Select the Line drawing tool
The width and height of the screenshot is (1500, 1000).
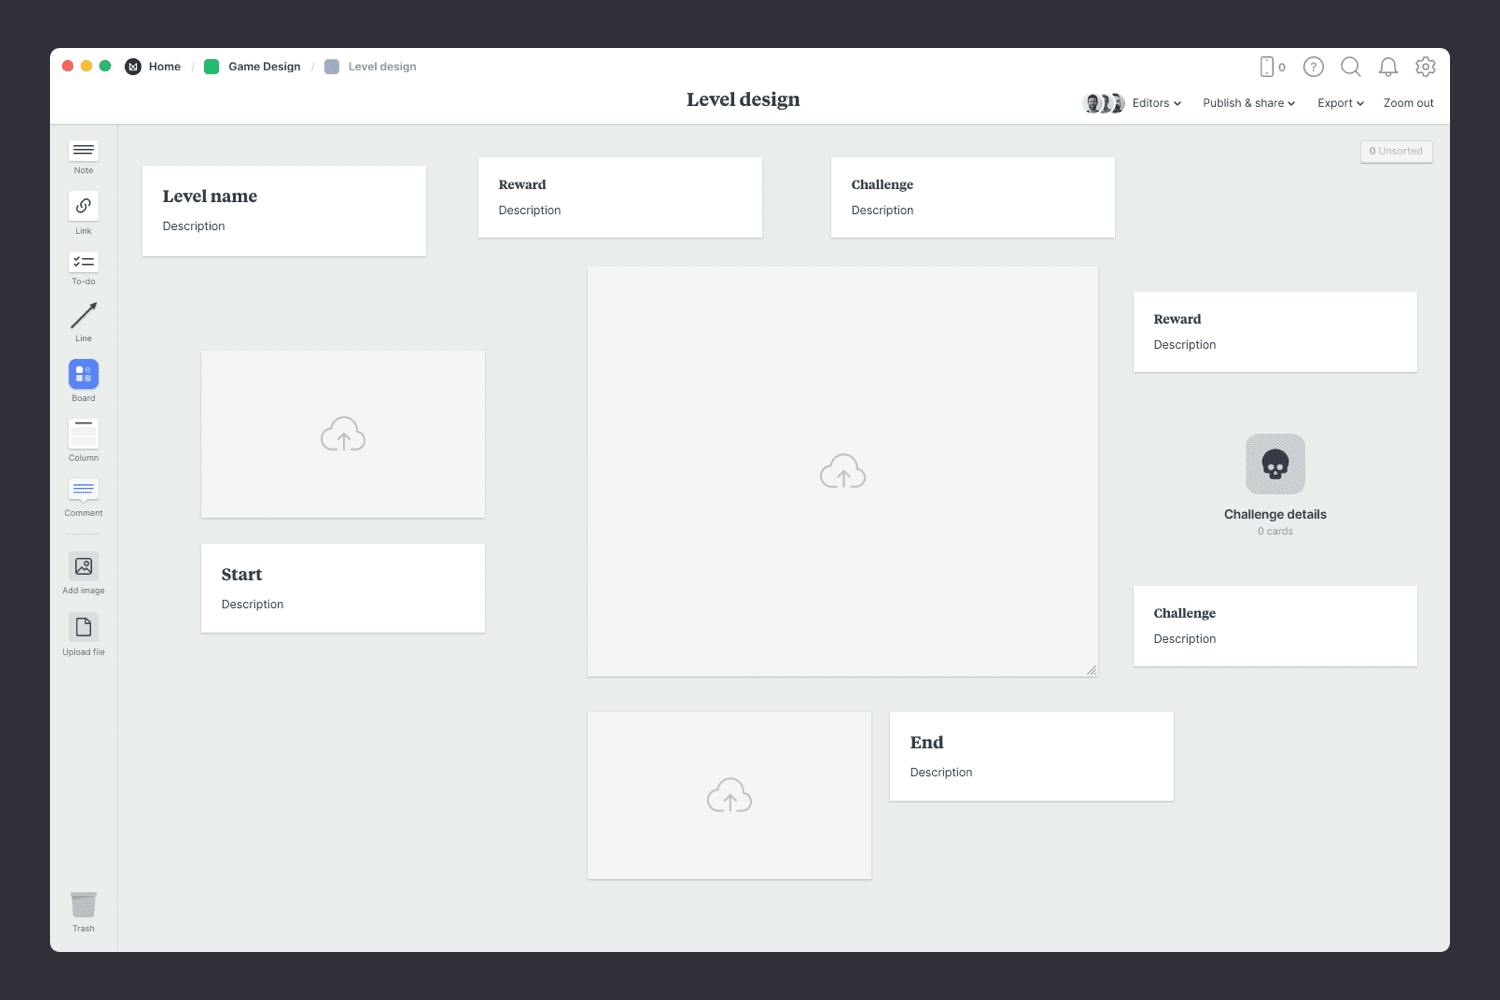click(83, 316)
